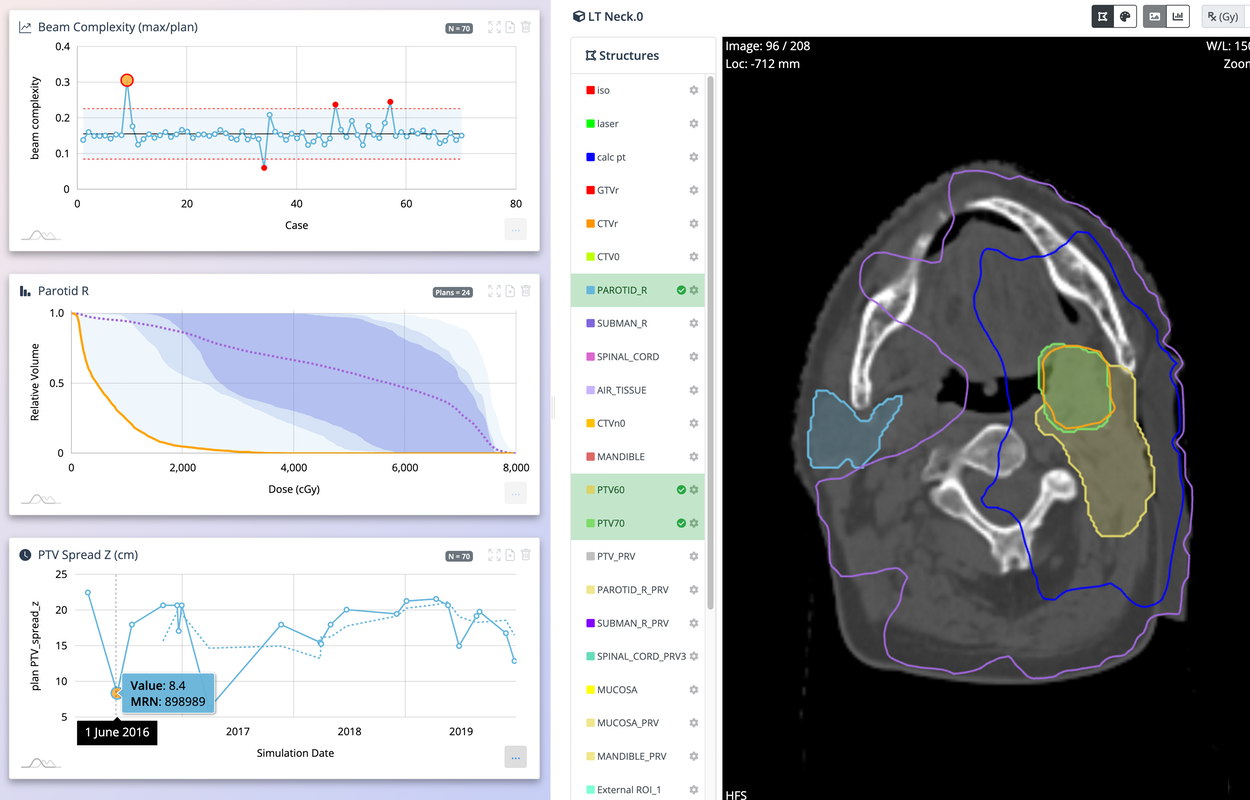Export the PTV Spread Z chart

click(510, 555)
